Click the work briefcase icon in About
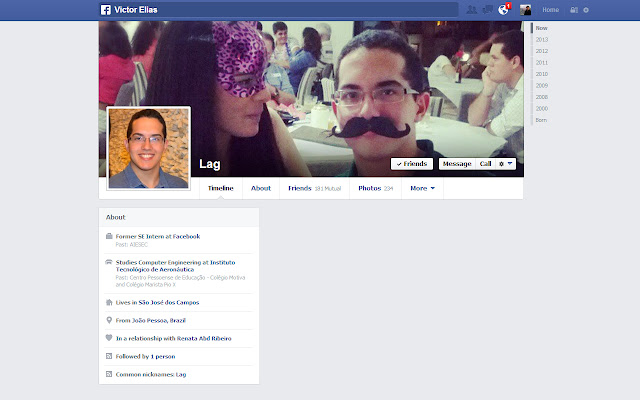Screen dimensions: 640x400 (x=109, y=236)
